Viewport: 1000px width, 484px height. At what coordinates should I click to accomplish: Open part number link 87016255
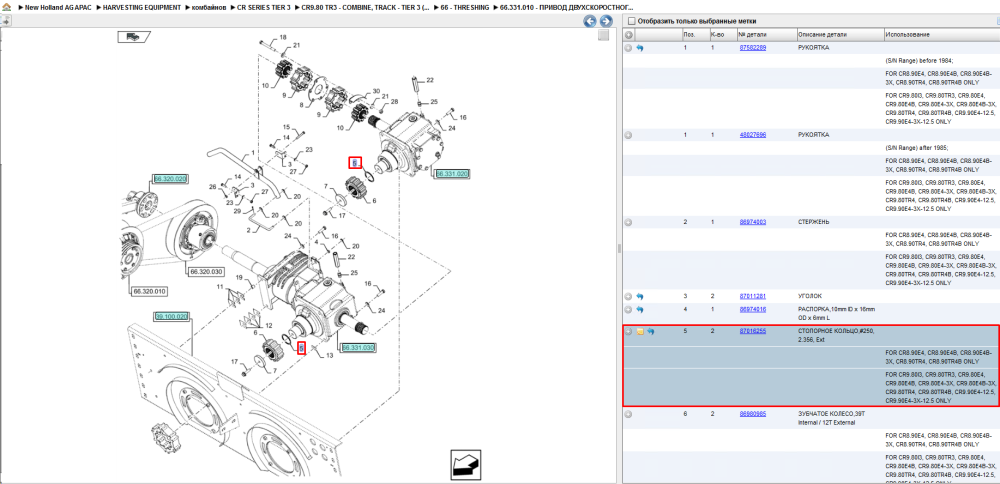click(x=753, y=332)
